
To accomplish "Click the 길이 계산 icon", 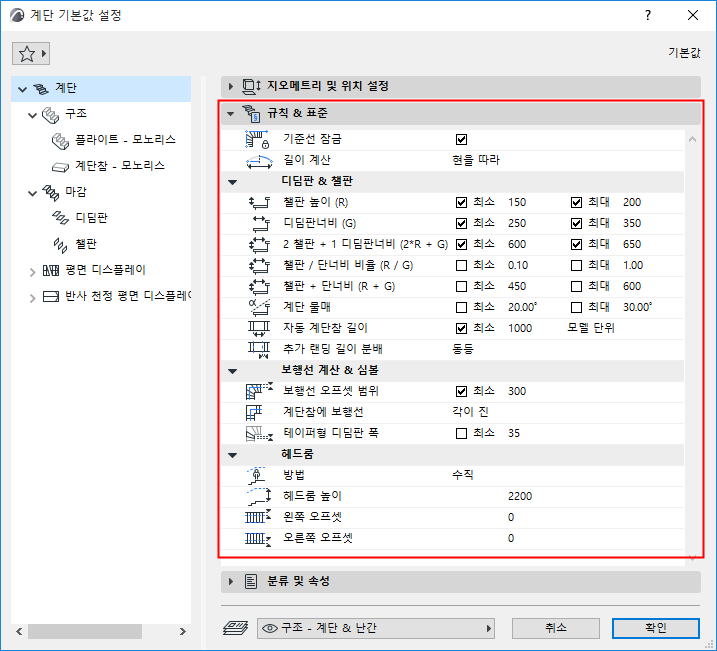I will (259, 161).
